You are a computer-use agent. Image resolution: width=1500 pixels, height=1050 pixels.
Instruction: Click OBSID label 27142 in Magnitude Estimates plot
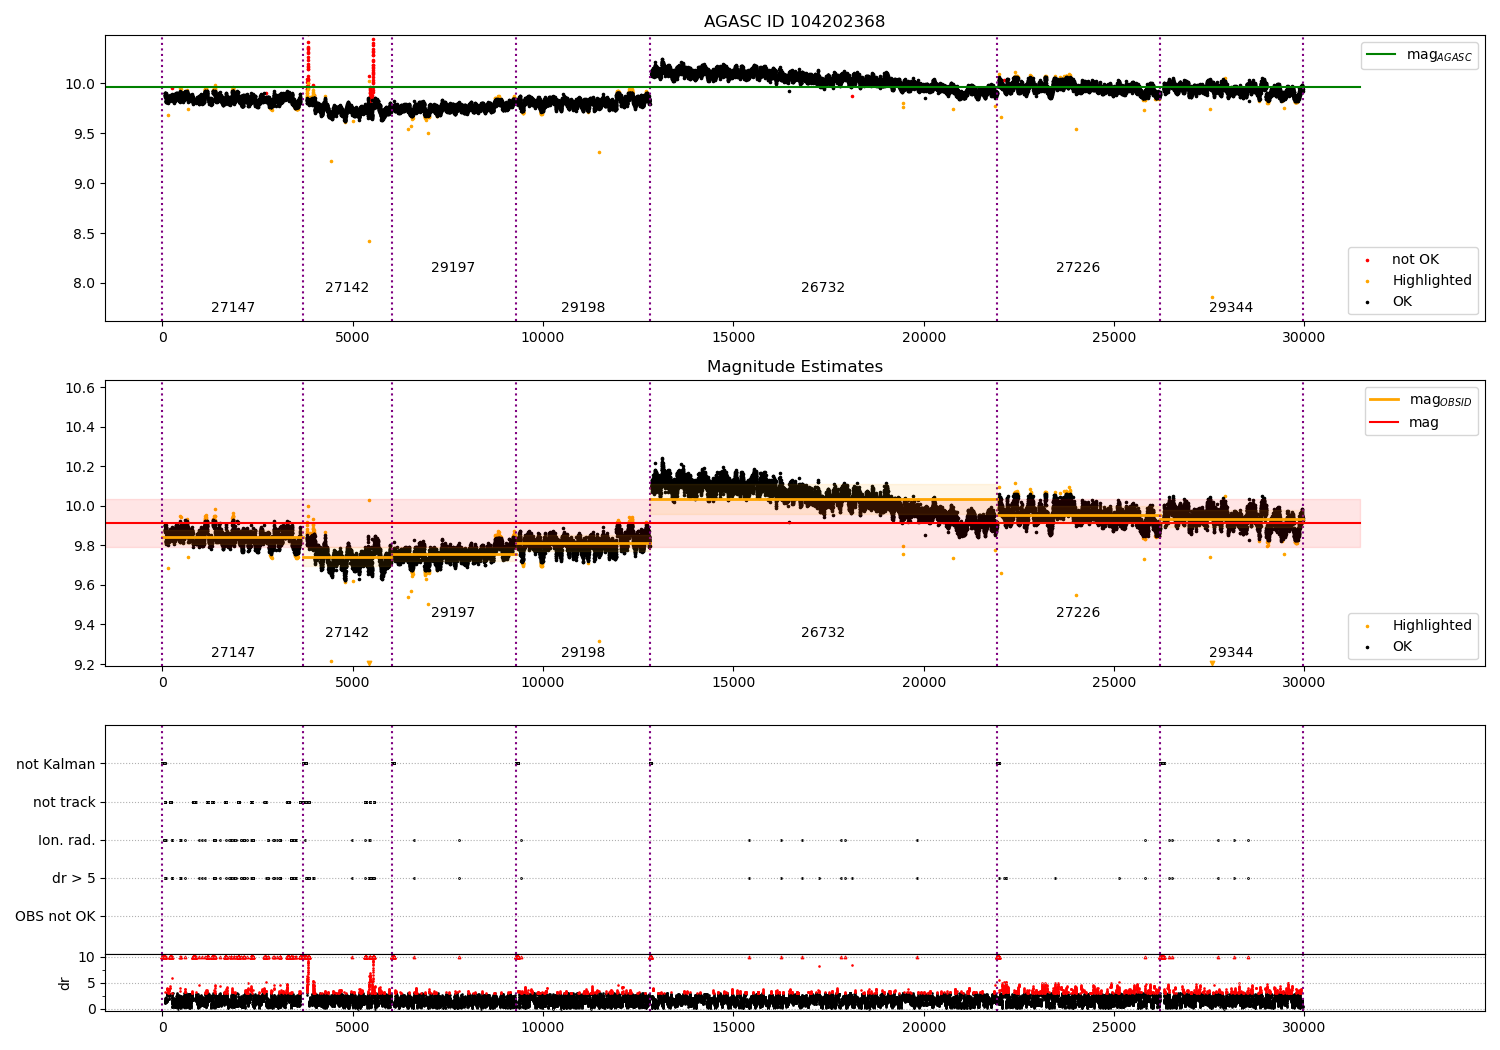tap(347, 632)
